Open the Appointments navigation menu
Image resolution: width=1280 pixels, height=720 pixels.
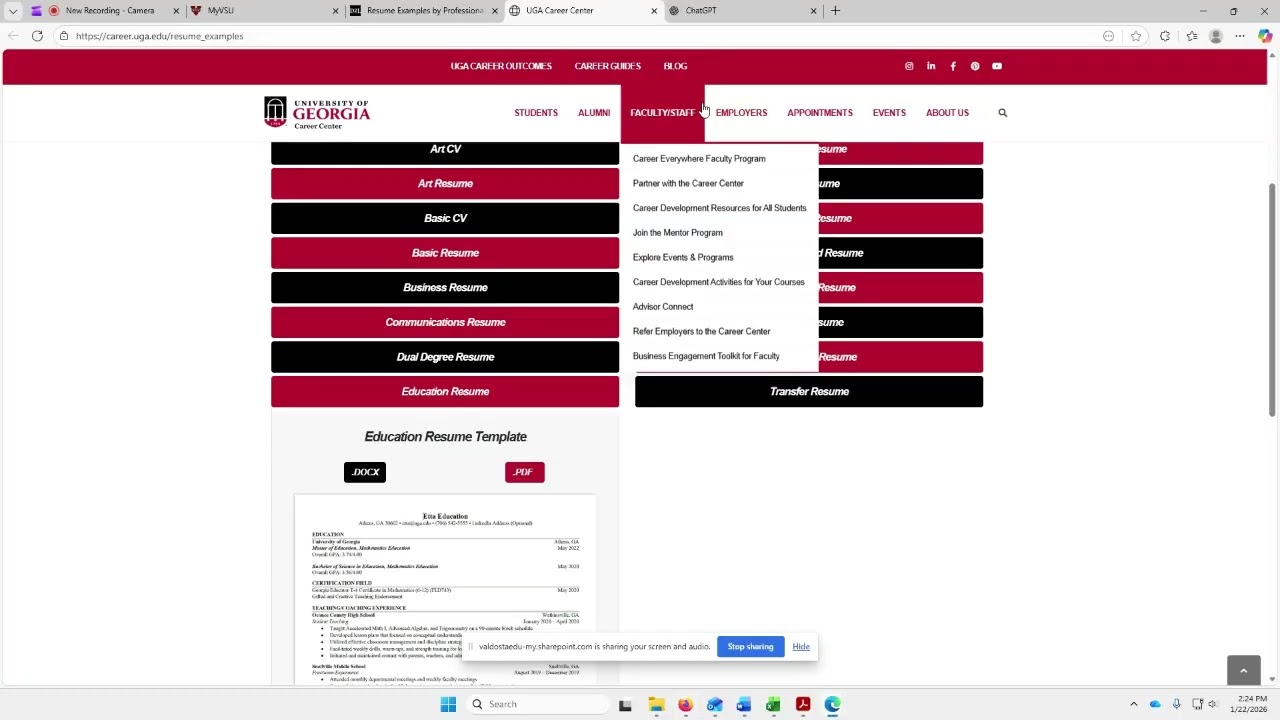pos(820,113)
